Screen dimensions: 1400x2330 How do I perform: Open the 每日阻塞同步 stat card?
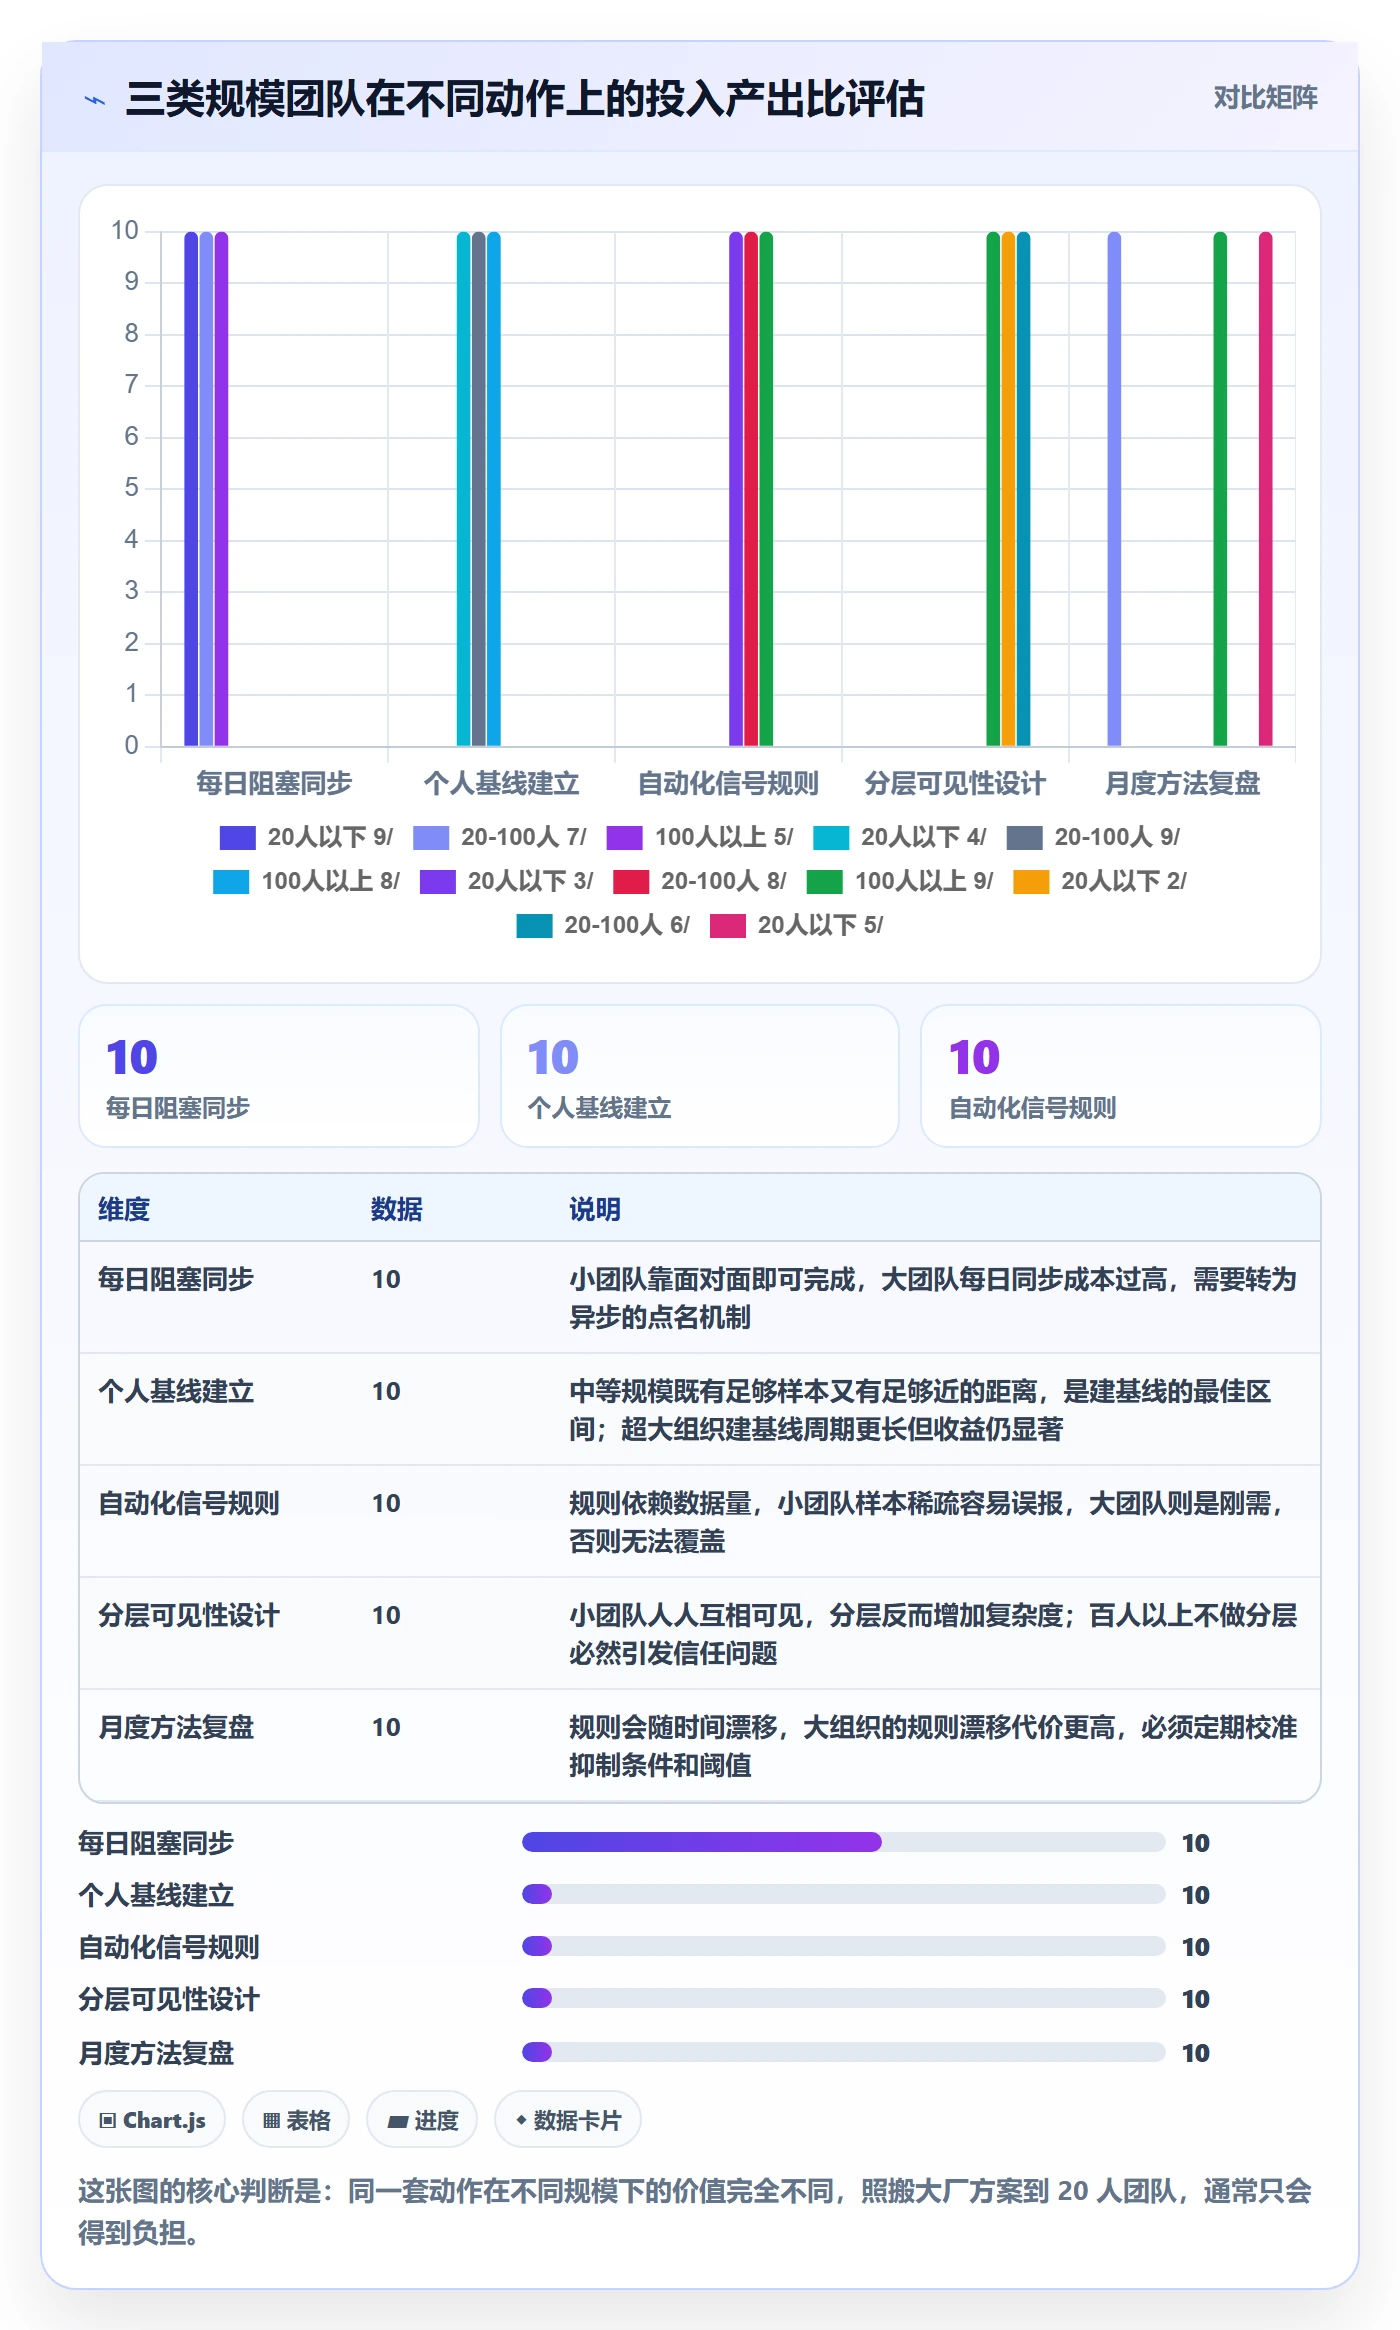tap(279, 1076)
